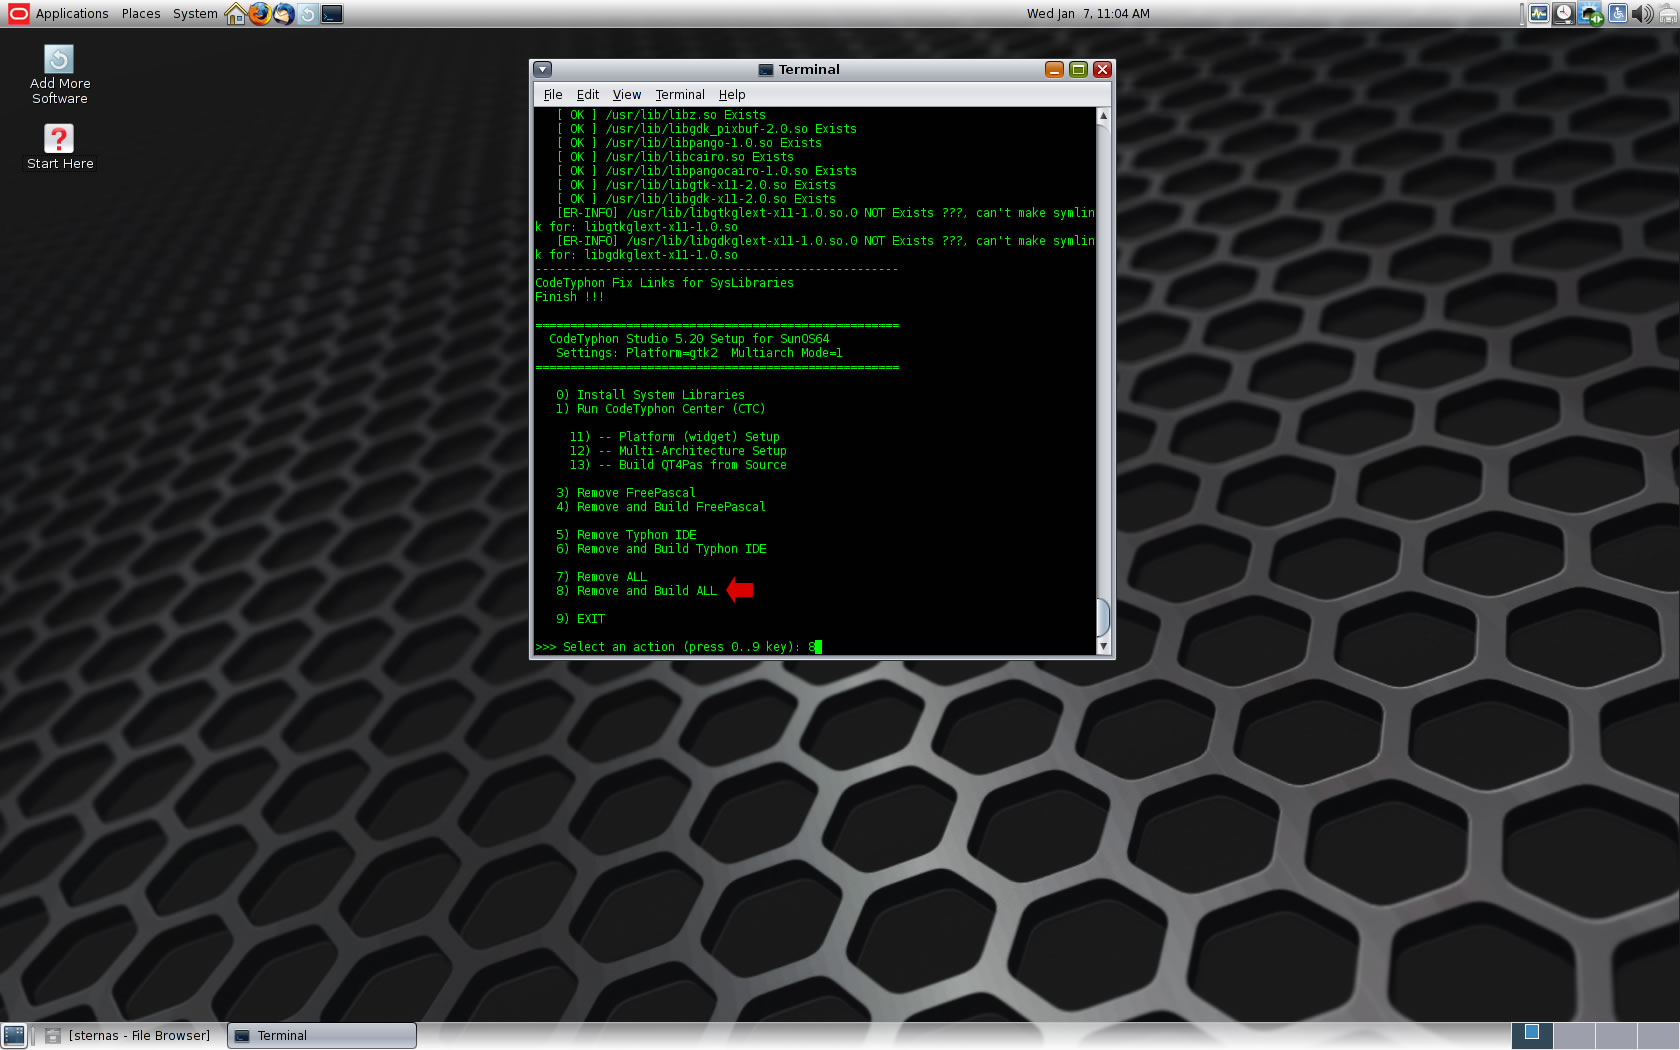This screenshot has height=1050, width=1680.
Task: Click the '/usr/lib/libpango-1.0.so Exists' line
Action: point(689,143)
